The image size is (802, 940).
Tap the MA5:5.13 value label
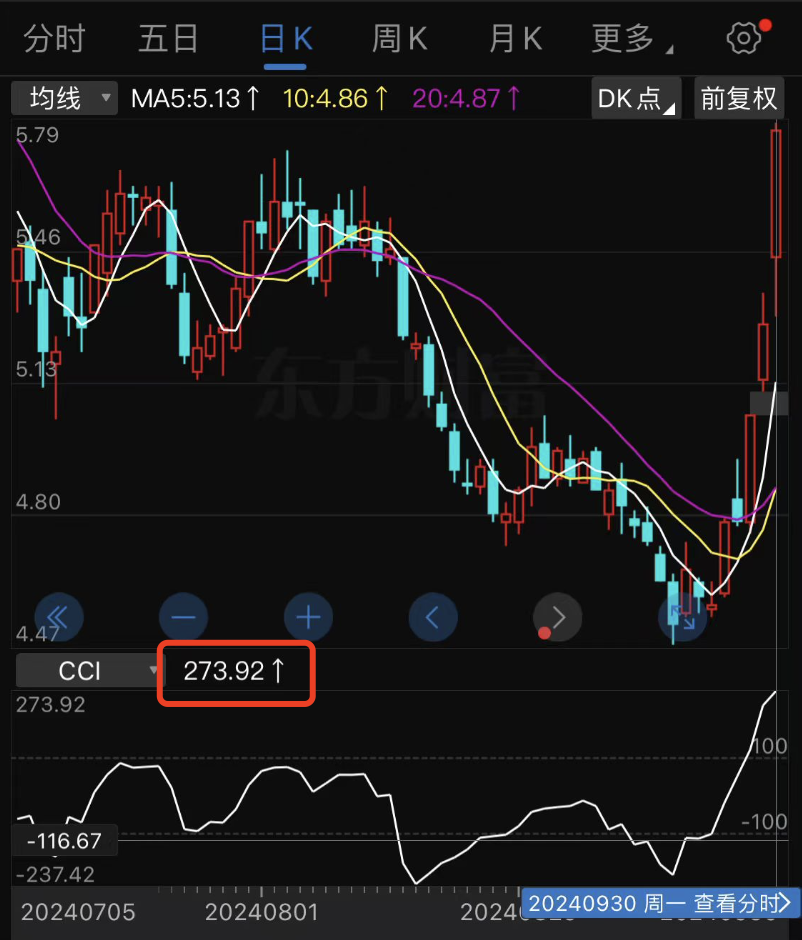[195, 98]
